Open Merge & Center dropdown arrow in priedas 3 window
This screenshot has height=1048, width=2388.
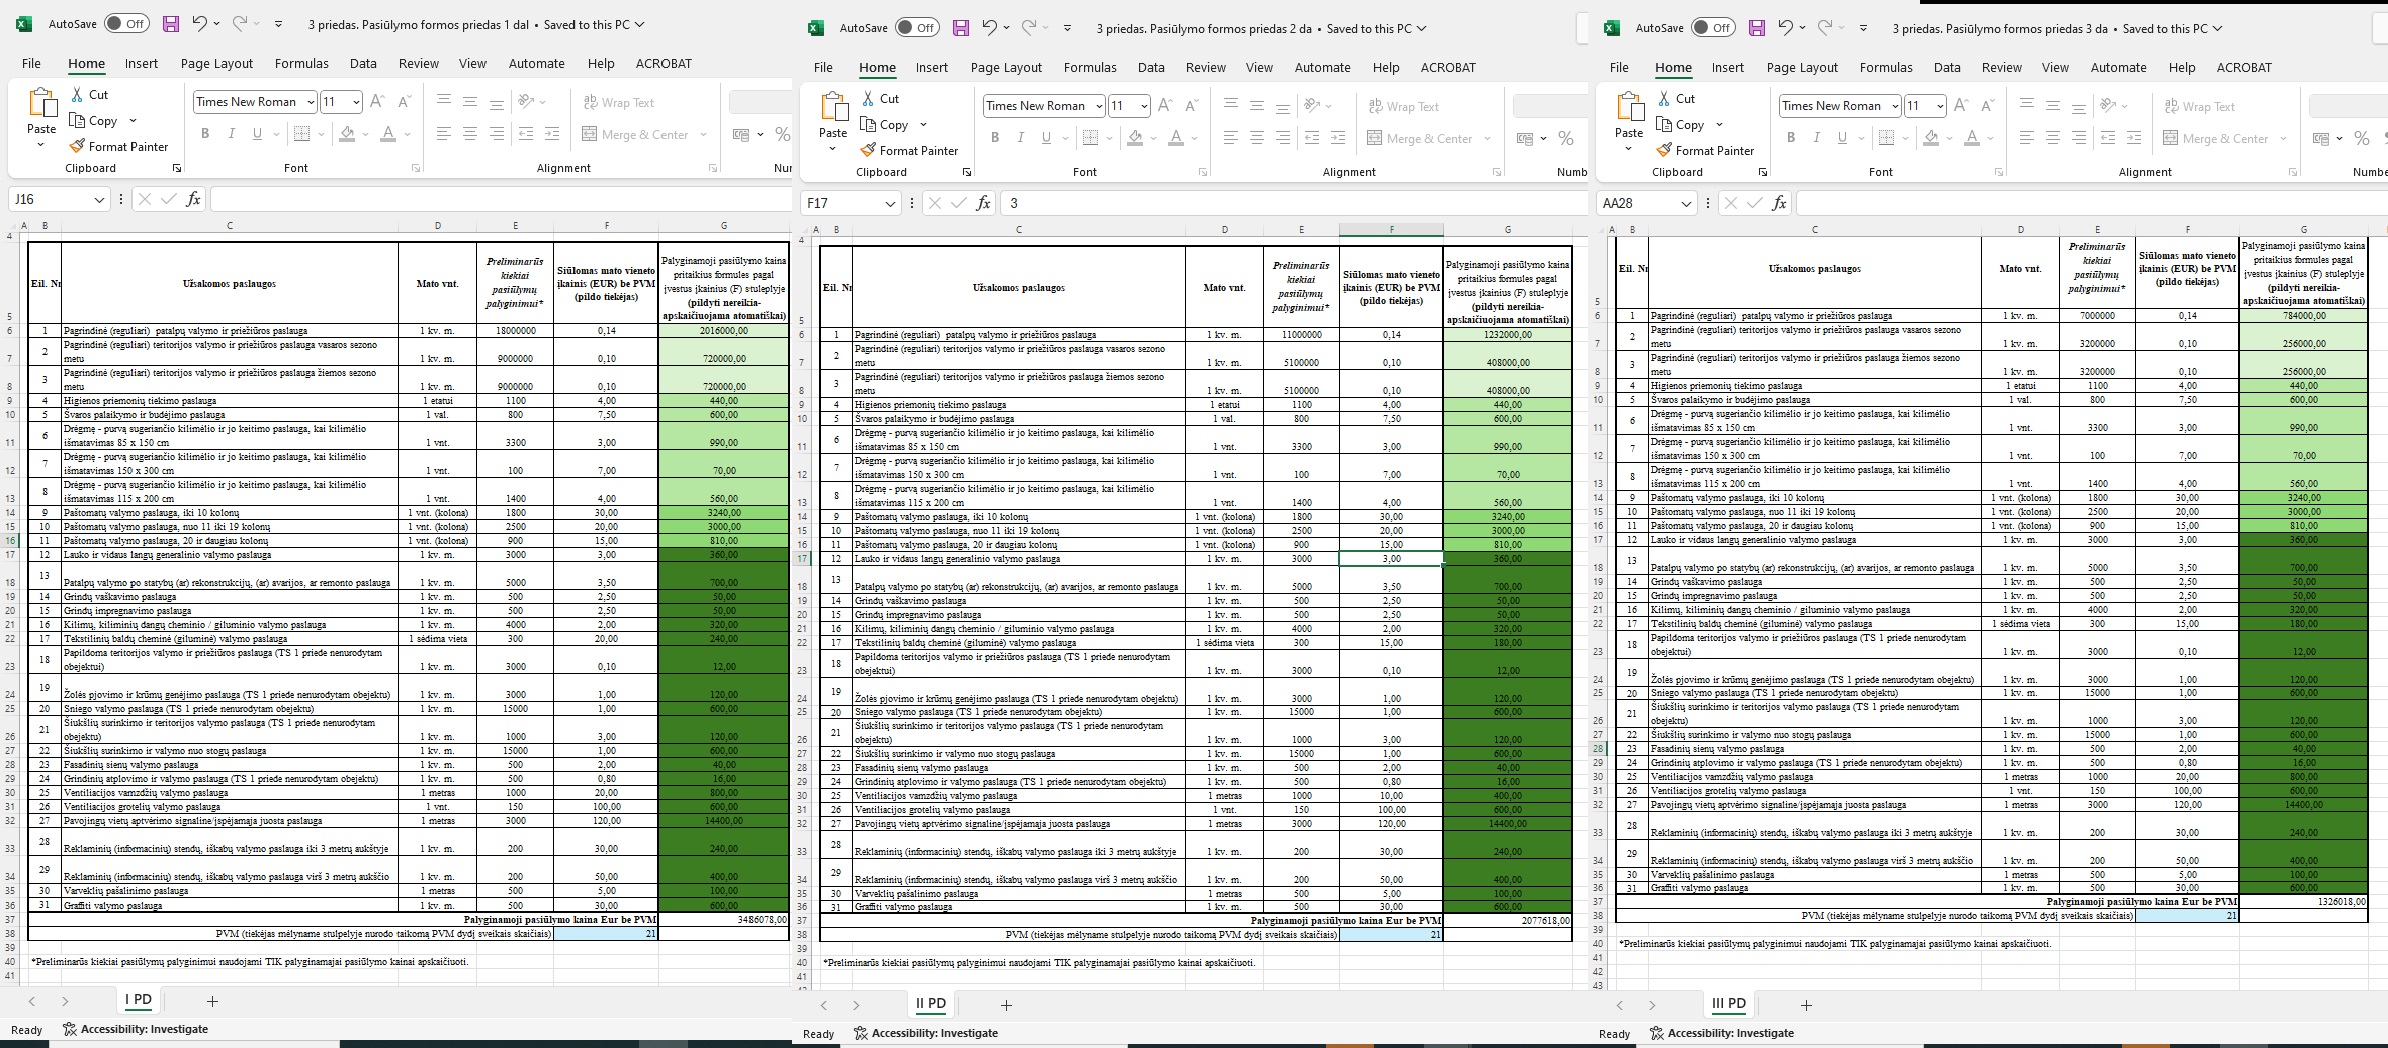click(2283, 139)
